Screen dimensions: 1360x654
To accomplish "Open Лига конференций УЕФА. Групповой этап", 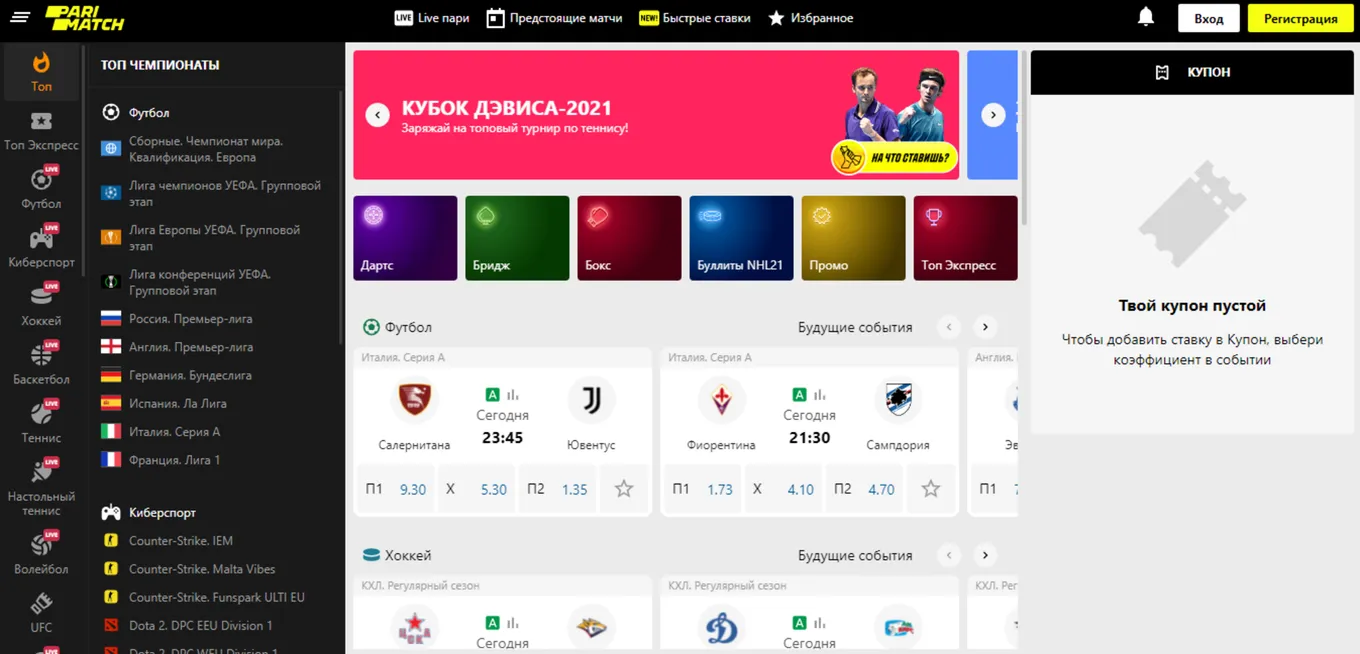I will (212, 281).
